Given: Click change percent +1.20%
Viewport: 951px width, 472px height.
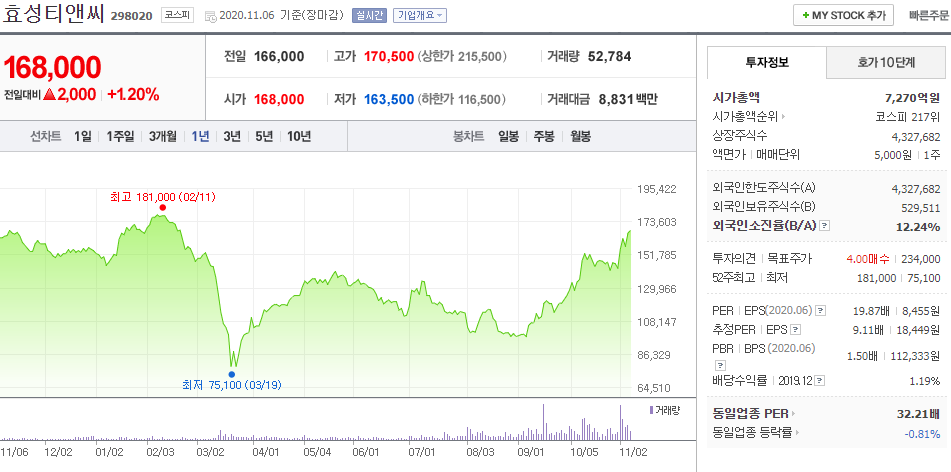Looking at the screenshot, I should point(133,94).
